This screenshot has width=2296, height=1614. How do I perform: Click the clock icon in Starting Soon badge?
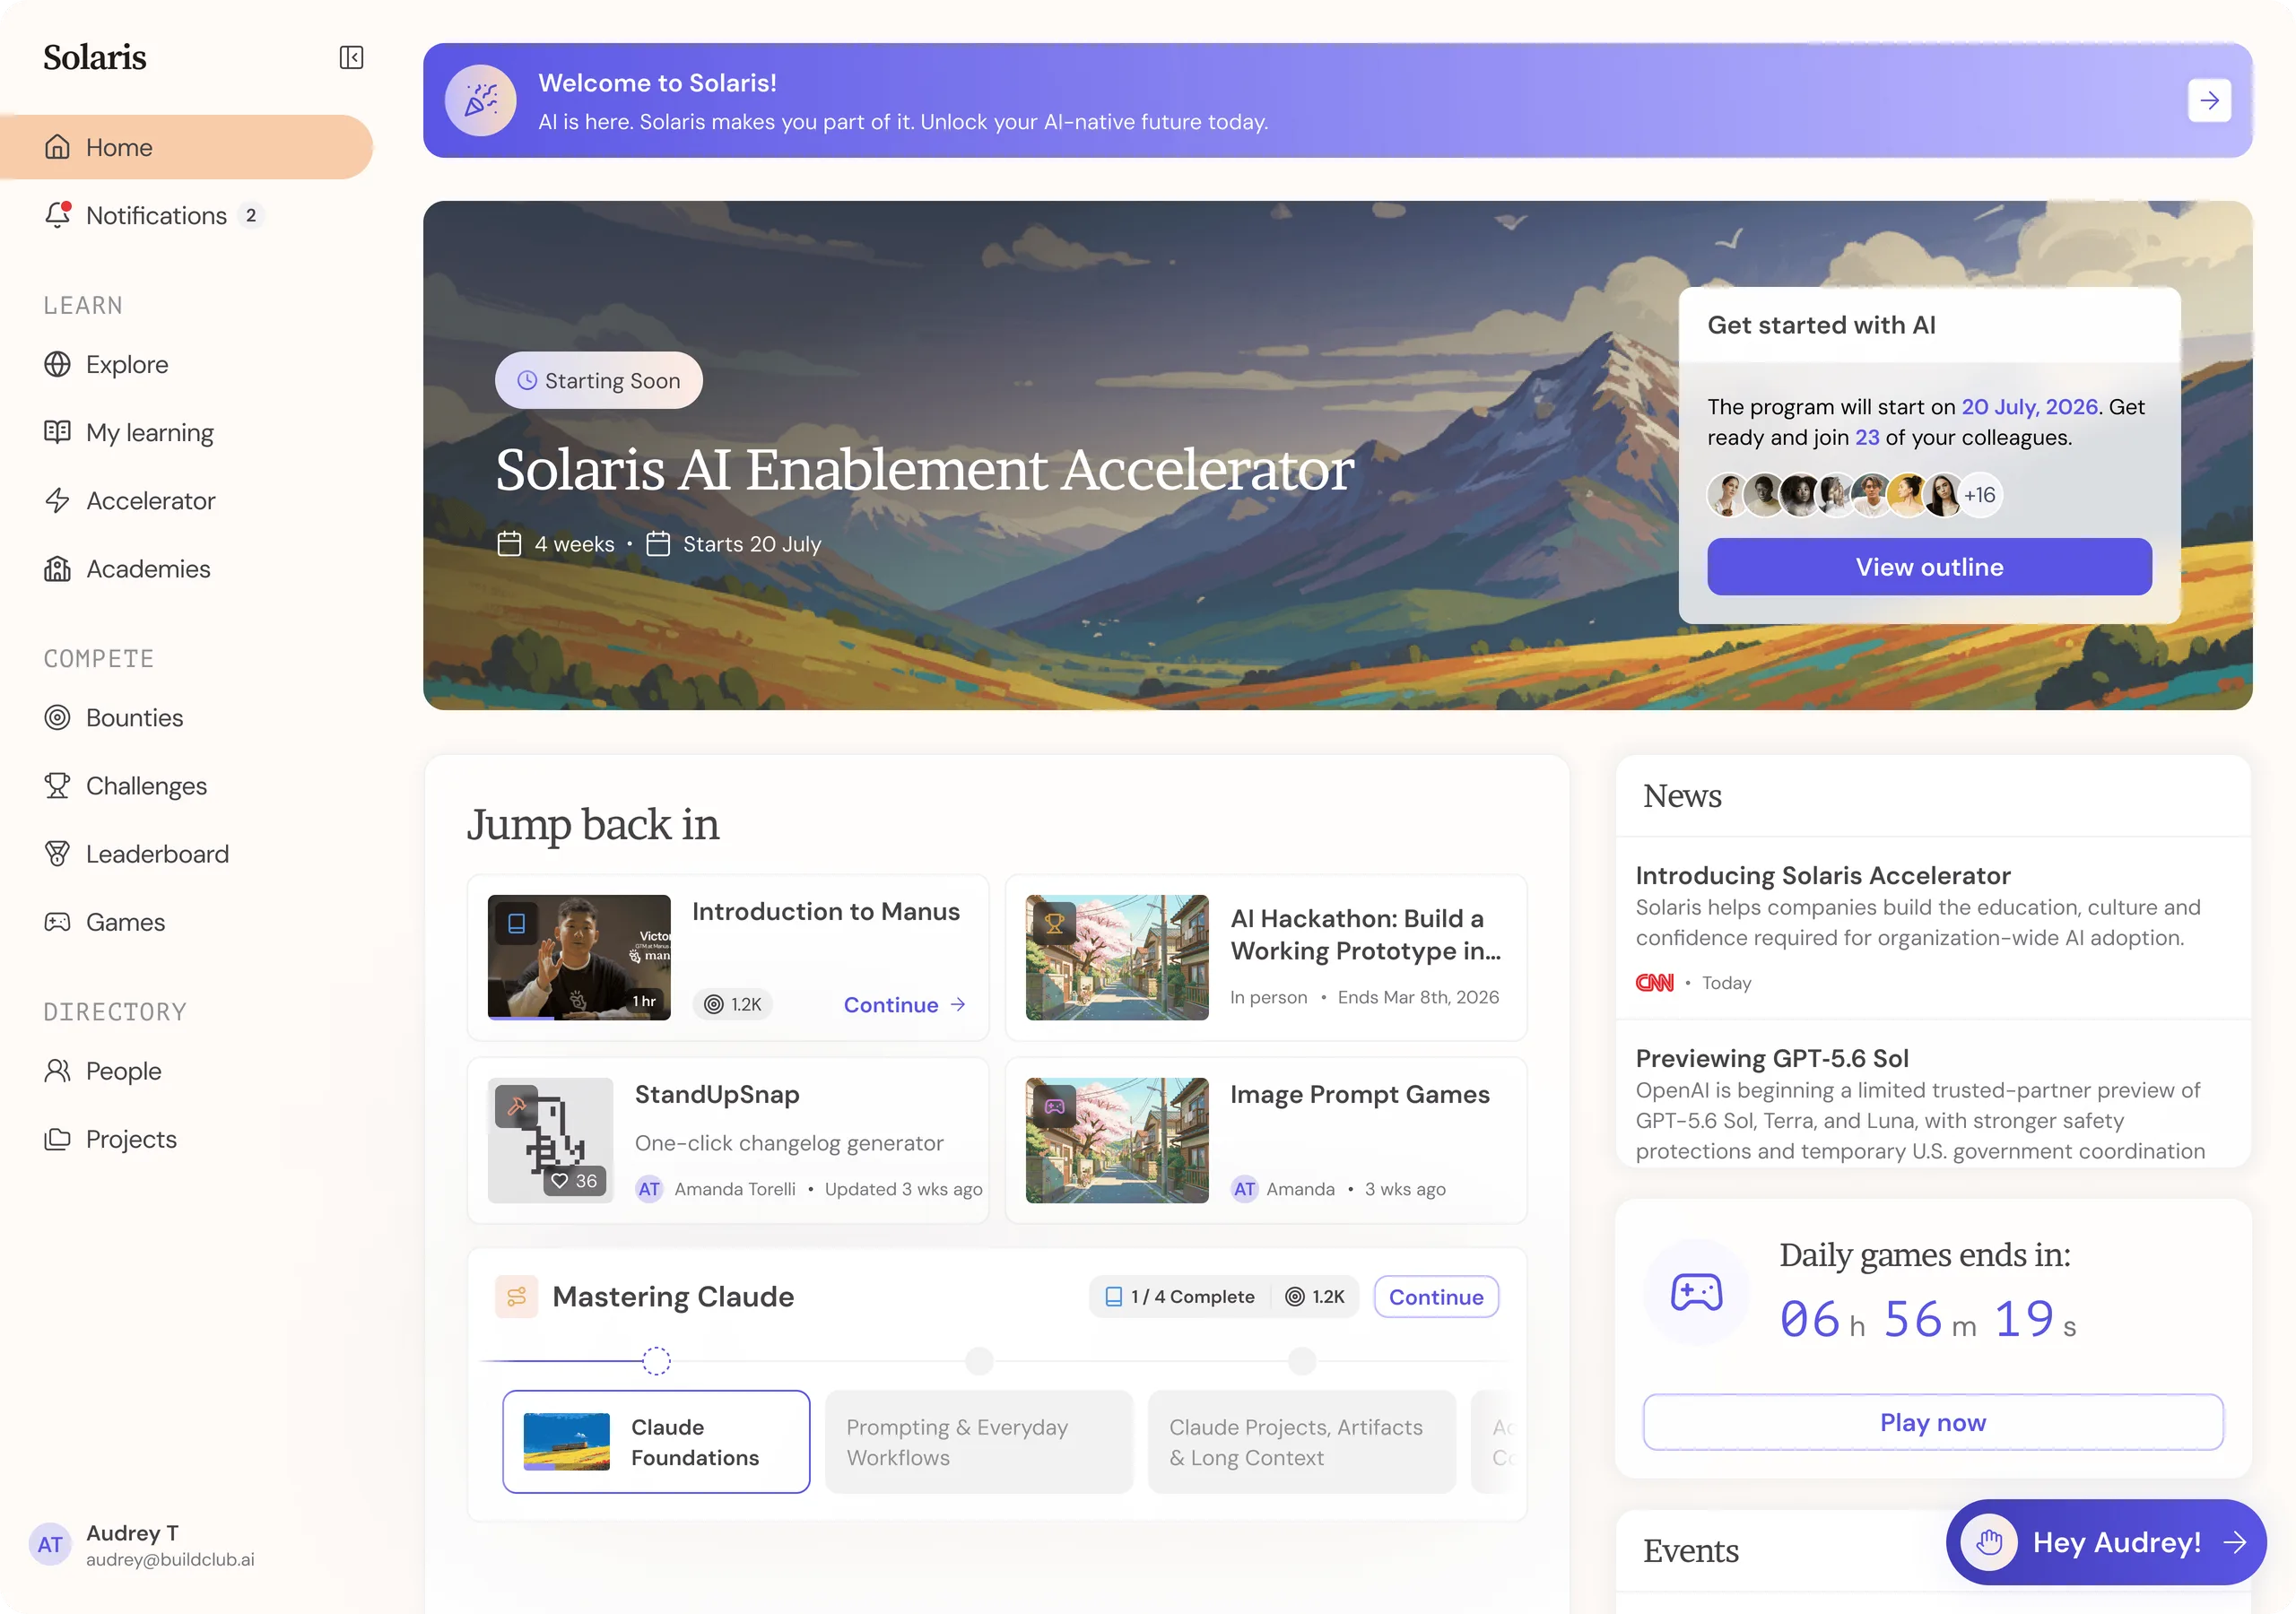[526, 380]
